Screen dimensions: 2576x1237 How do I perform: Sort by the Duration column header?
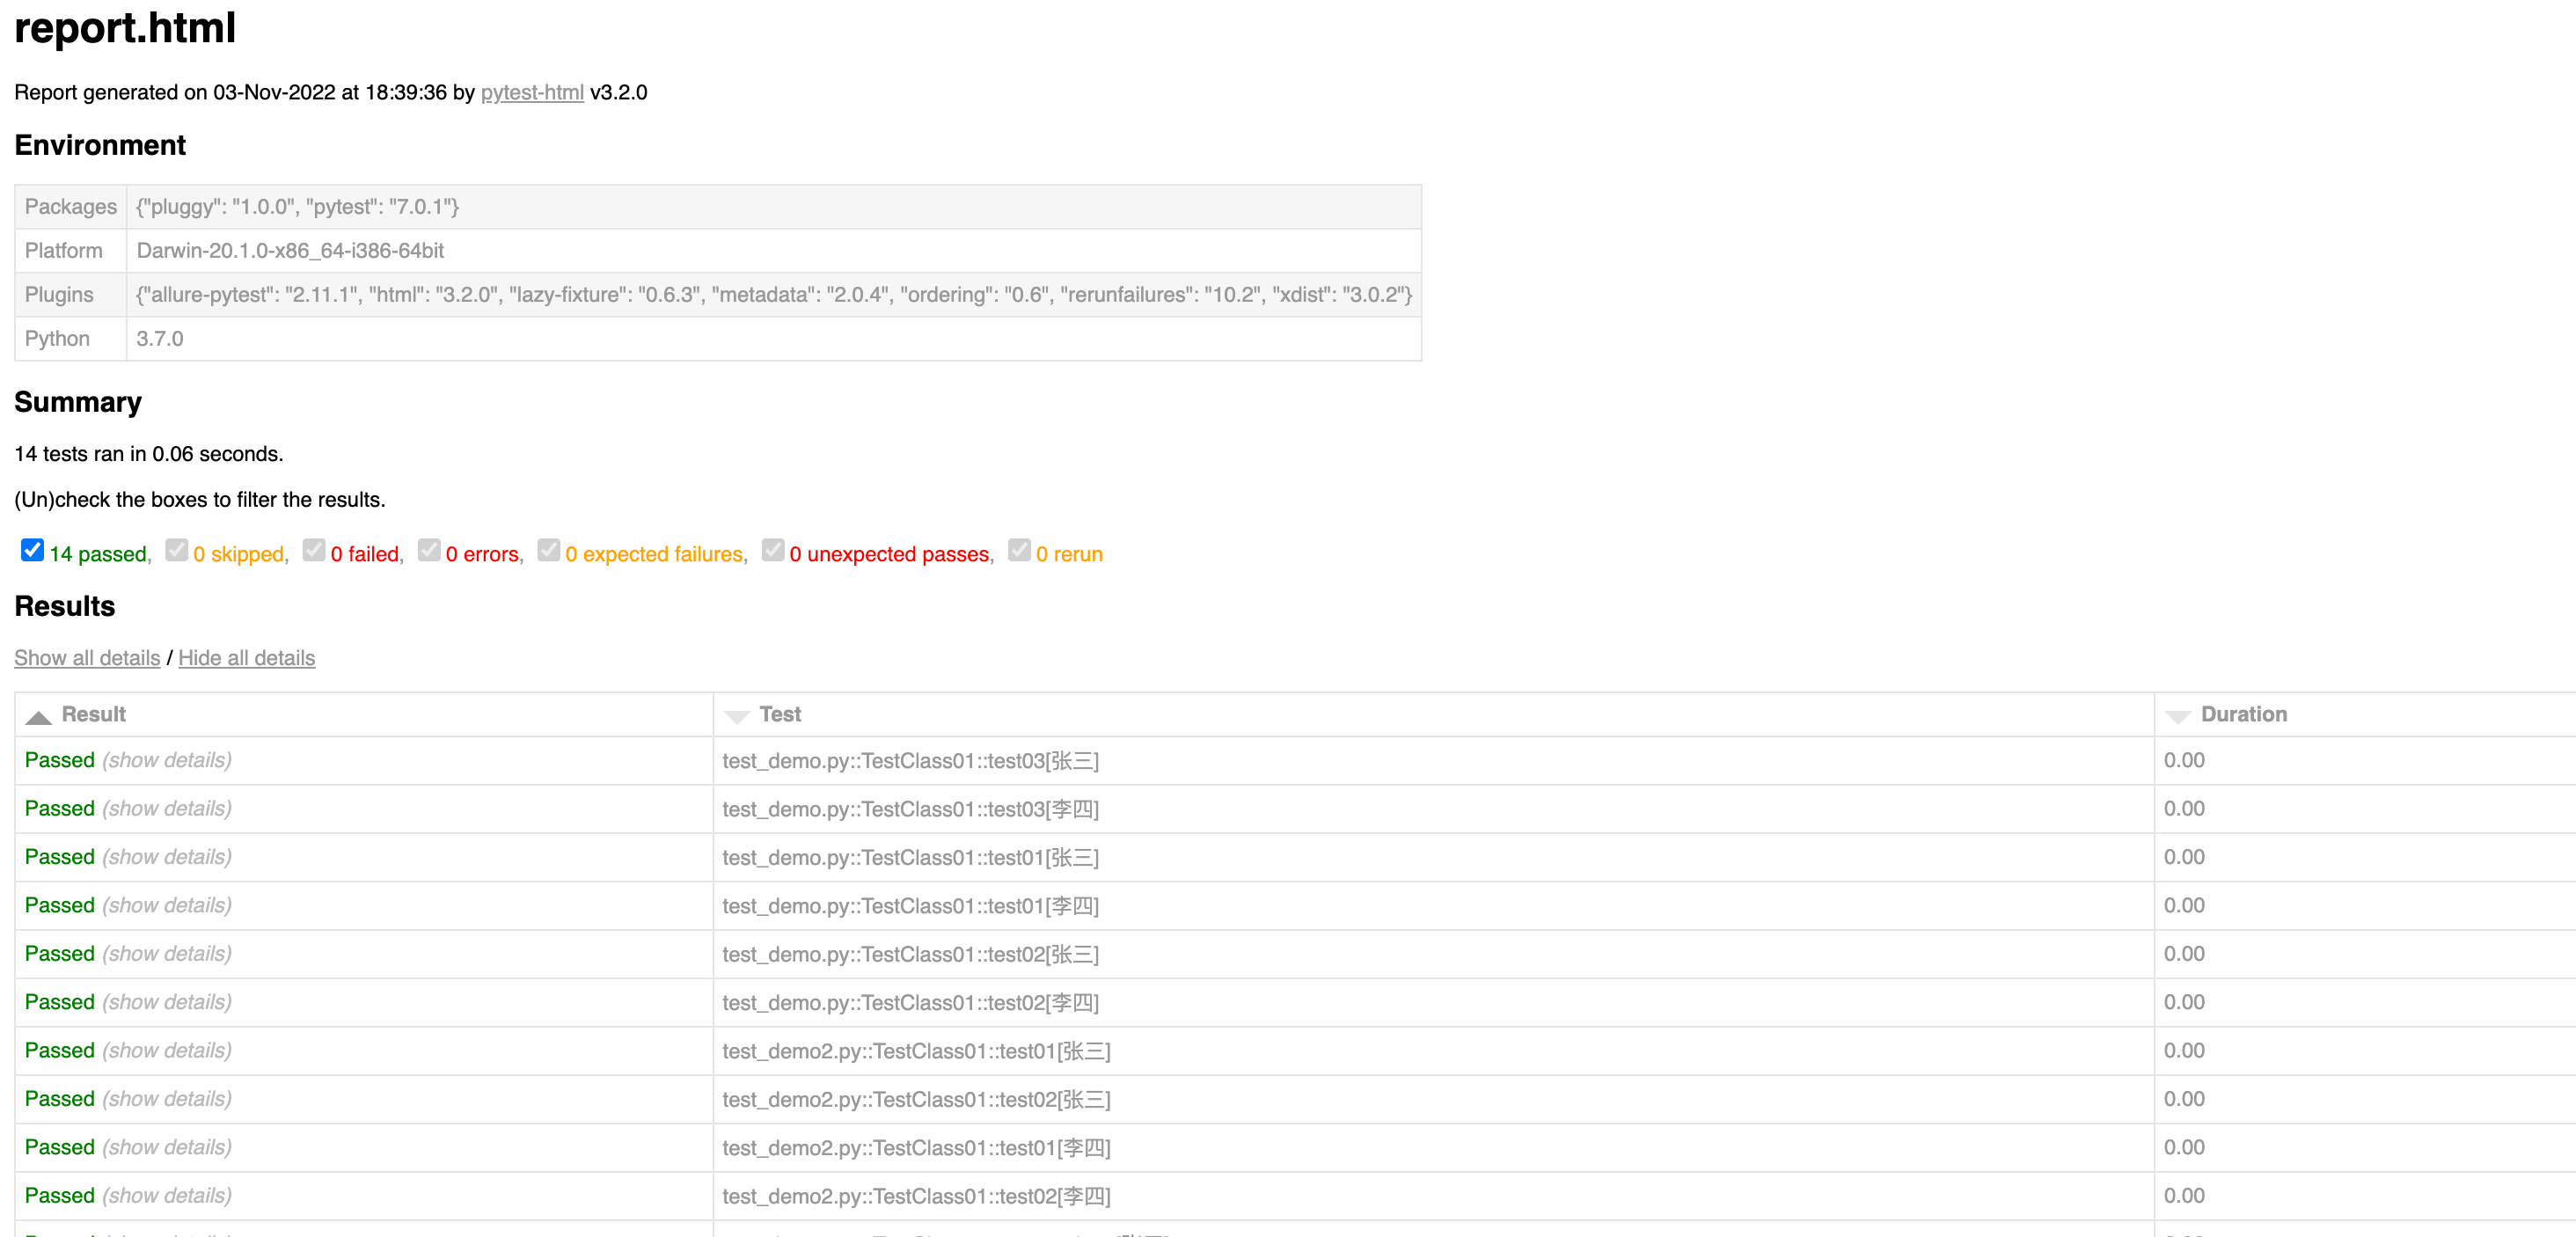point(2243,714)
